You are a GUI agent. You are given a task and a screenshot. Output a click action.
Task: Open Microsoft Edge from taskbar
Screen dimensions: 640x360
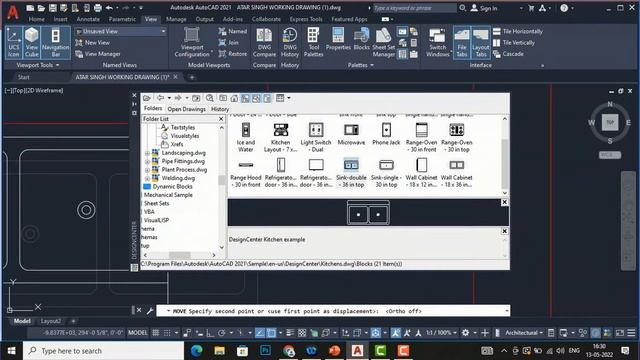coord(196,351)
